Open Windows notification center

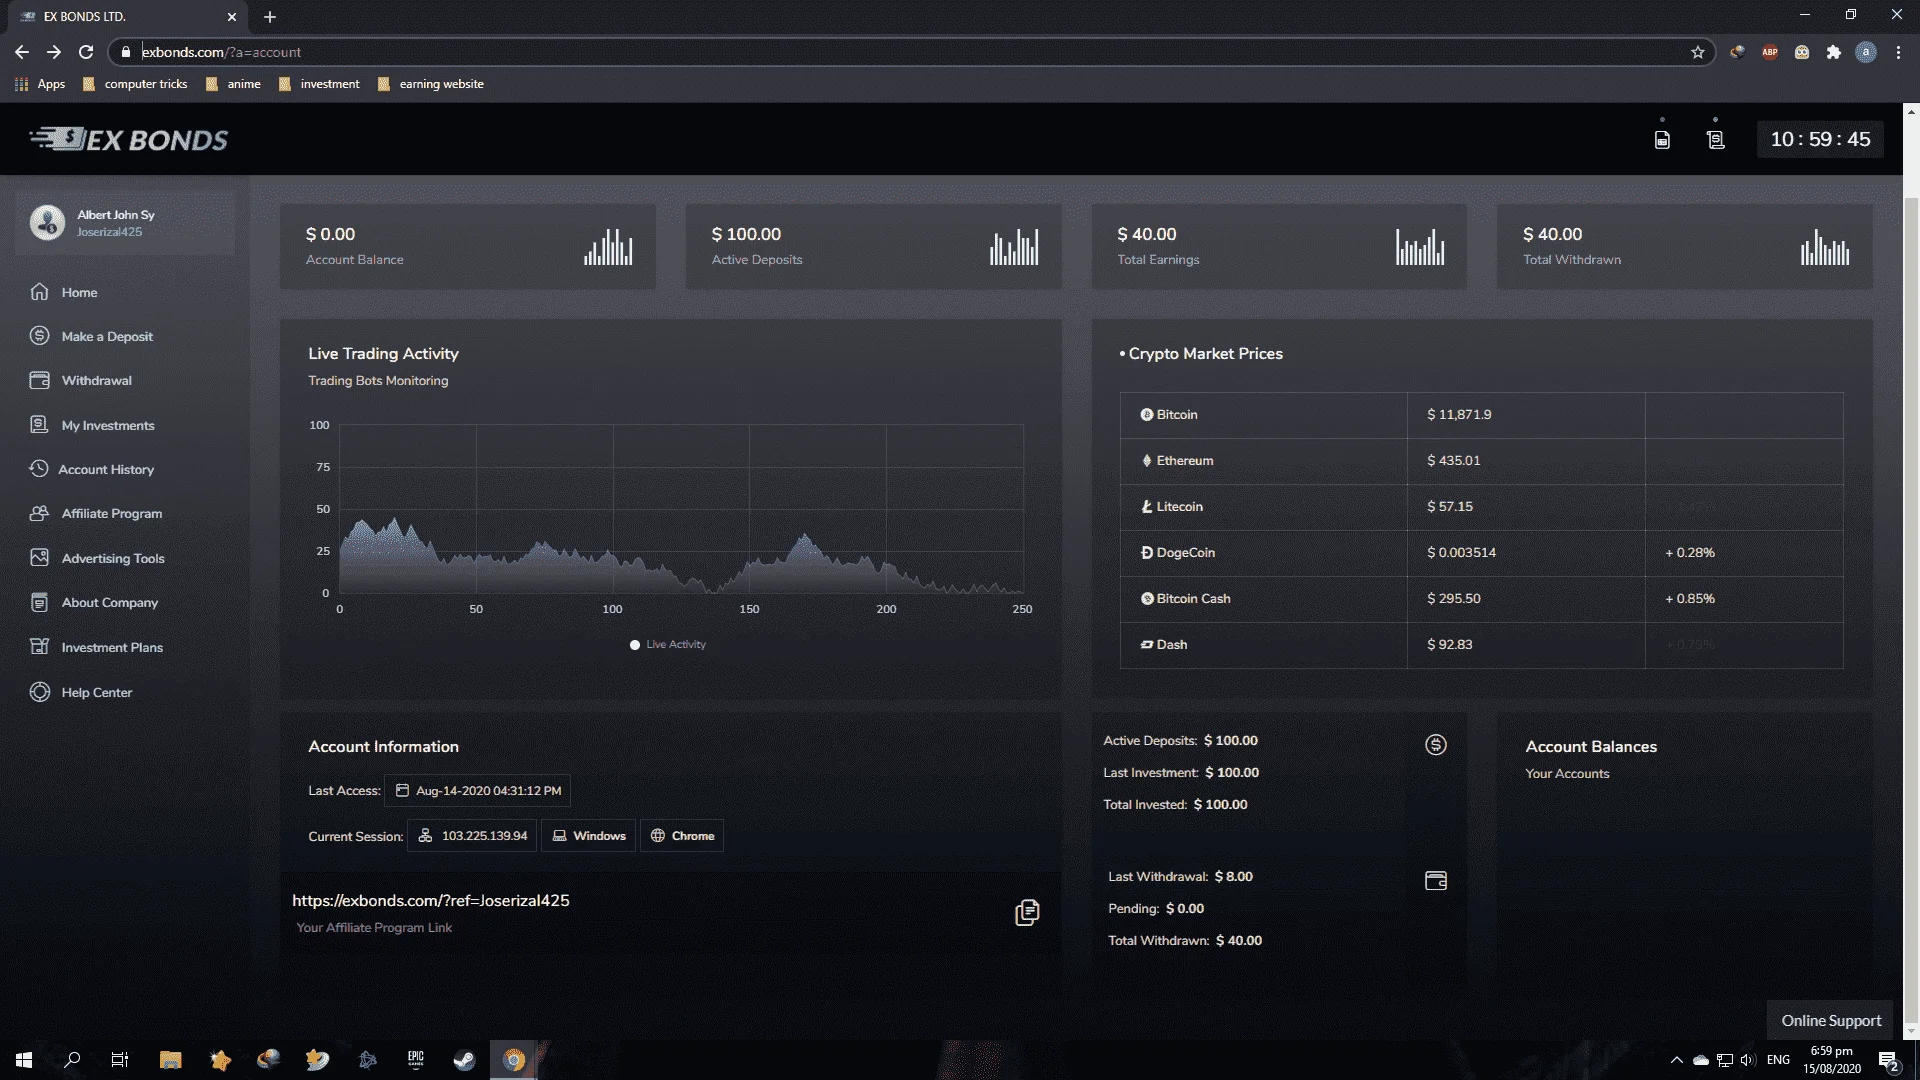pos(1888,1060)
